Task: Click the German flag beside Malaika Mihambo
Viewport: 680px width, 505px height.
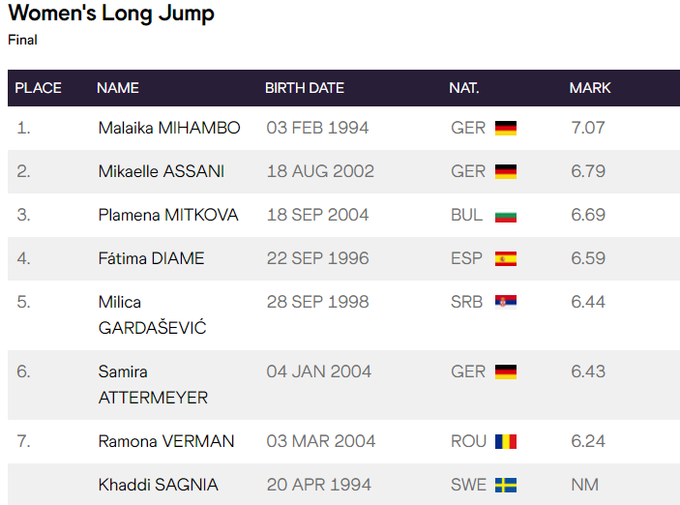Action: click(506, 128)
